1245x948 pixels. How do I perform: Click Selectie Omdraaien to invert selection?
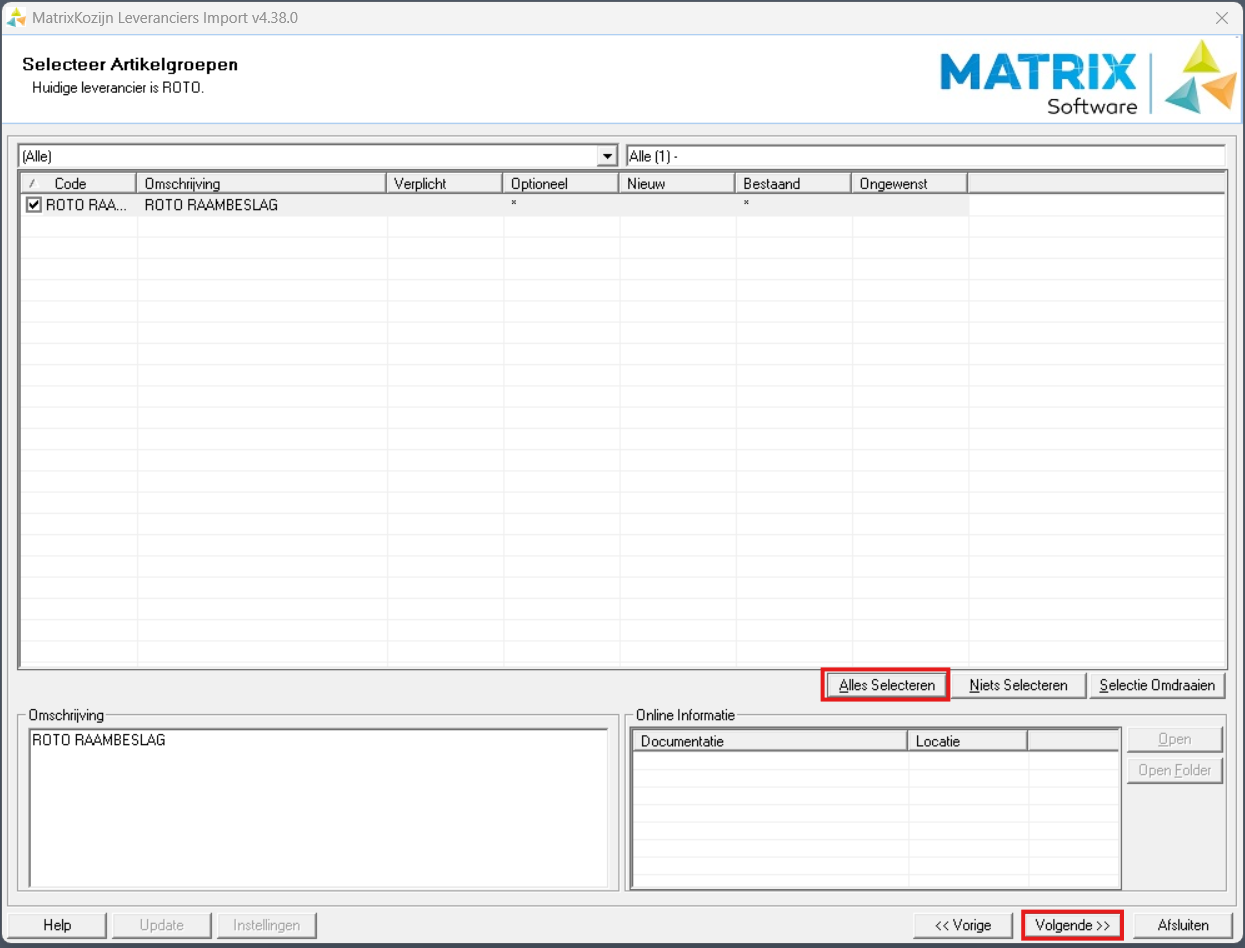(x=1157, y=685)
